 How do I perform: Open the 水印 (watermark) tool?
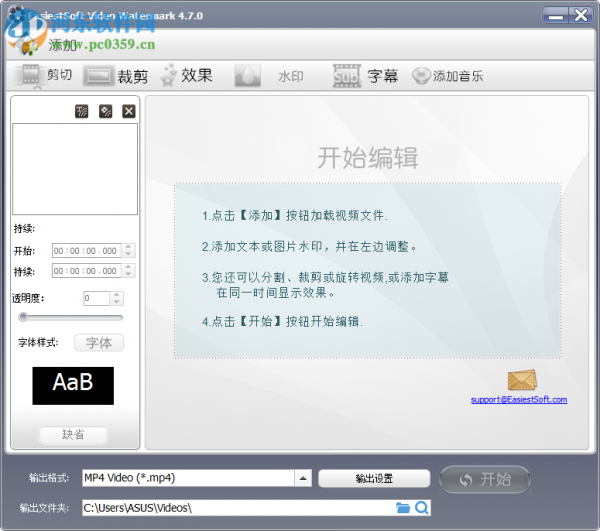coord(269,76)
